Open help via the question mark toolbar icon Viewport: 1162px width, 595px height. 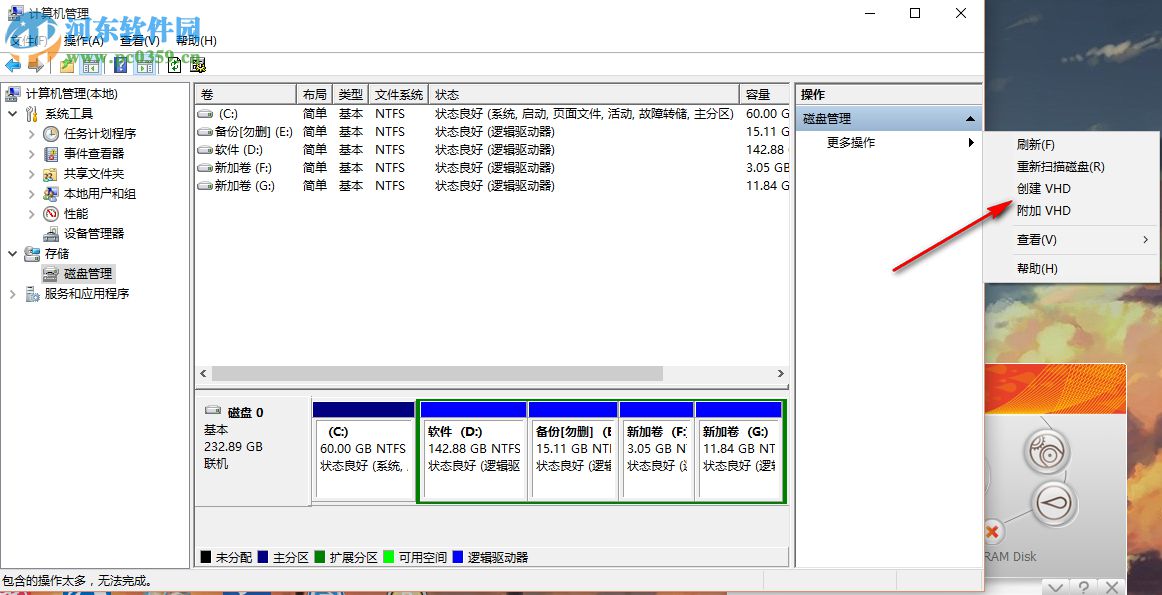[x=120, y=66]
